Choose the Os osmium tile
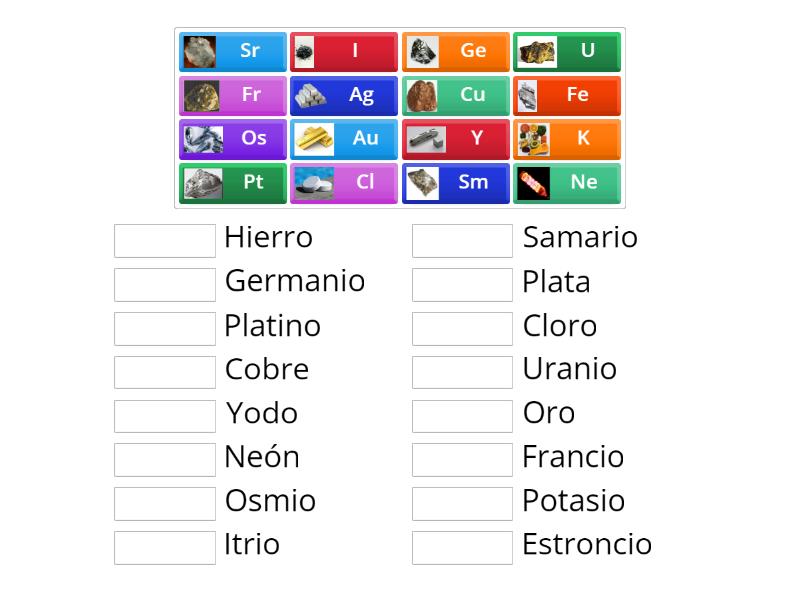This screenshot has height=600, width=800. (231, 139)
